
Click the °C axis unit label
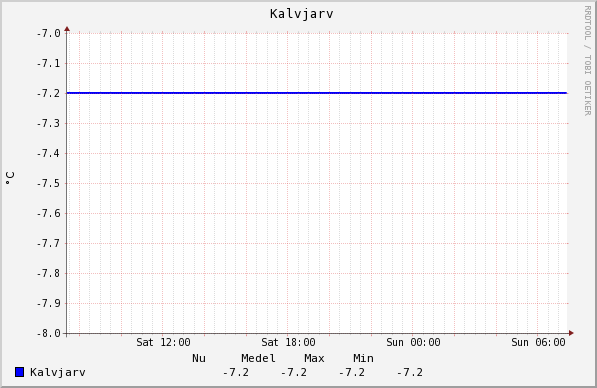[10, 178]
